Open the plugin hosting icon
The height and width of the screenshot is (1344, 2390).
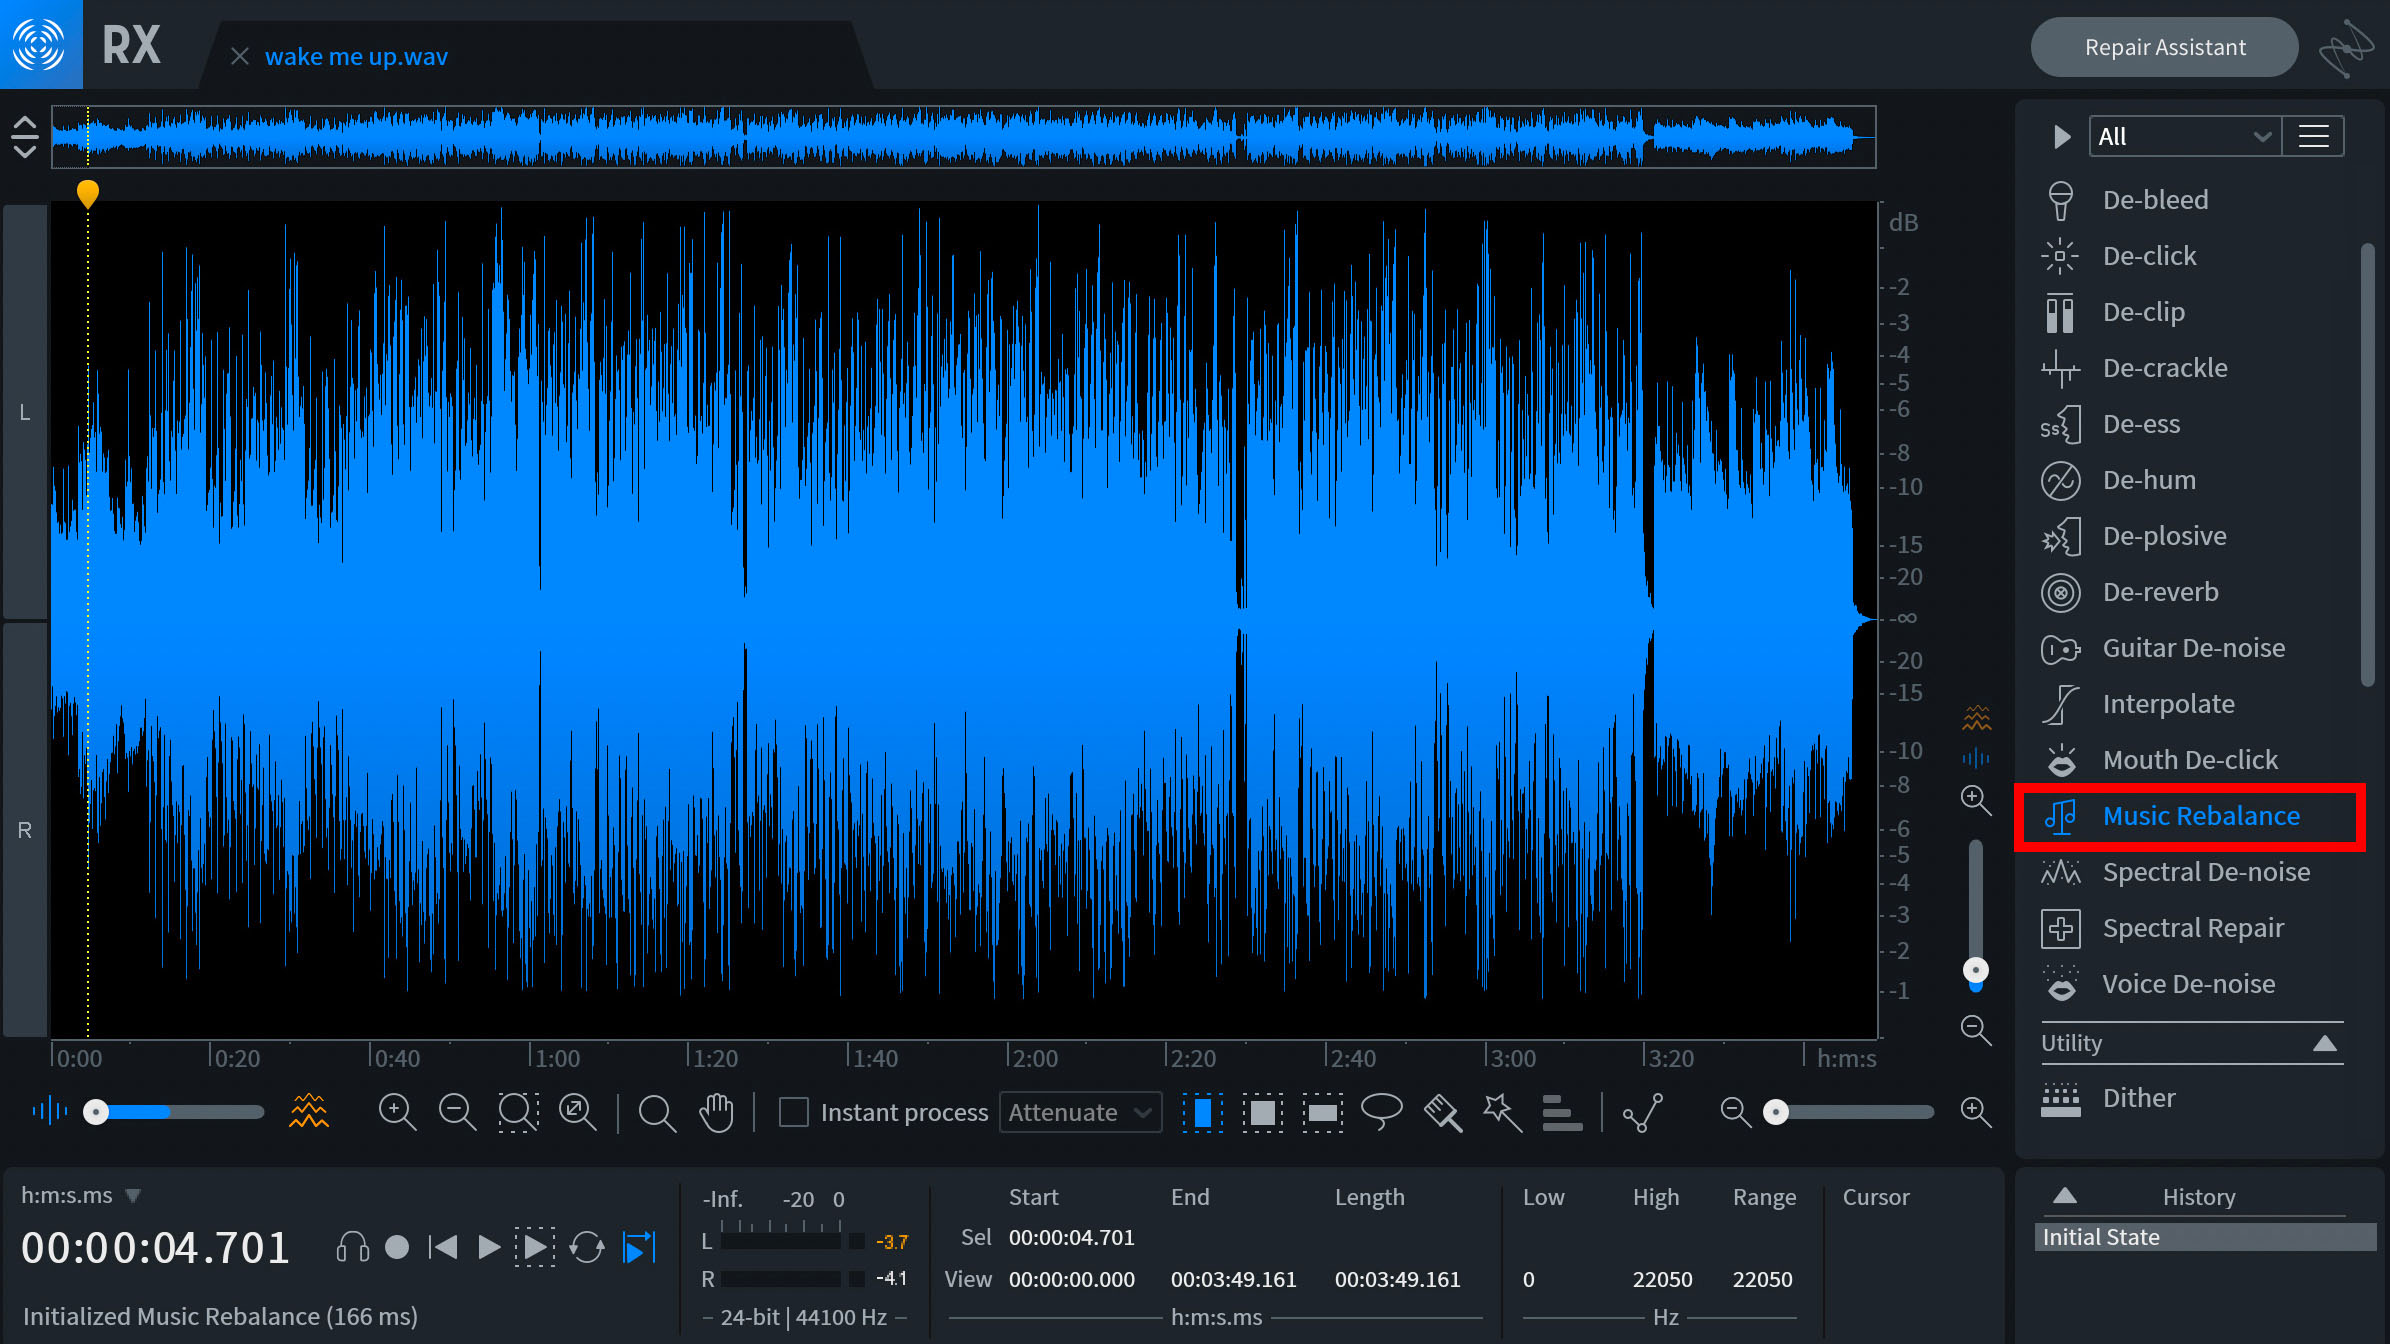[2345, 48]
